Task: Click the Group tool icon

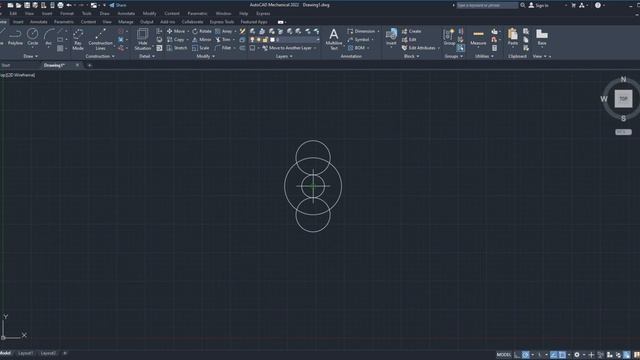Action: [x=449, y=37]
